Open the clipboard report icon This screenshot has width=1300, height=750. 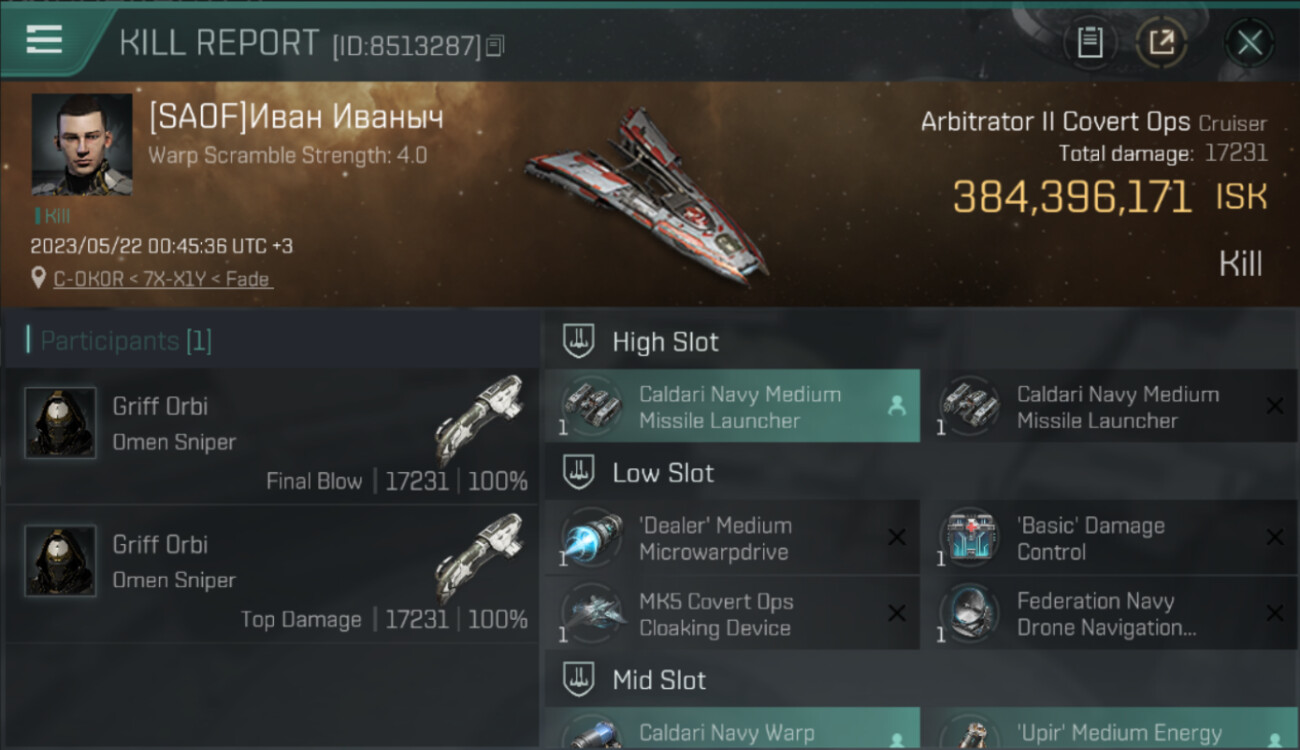click(x=1090, y=43)
